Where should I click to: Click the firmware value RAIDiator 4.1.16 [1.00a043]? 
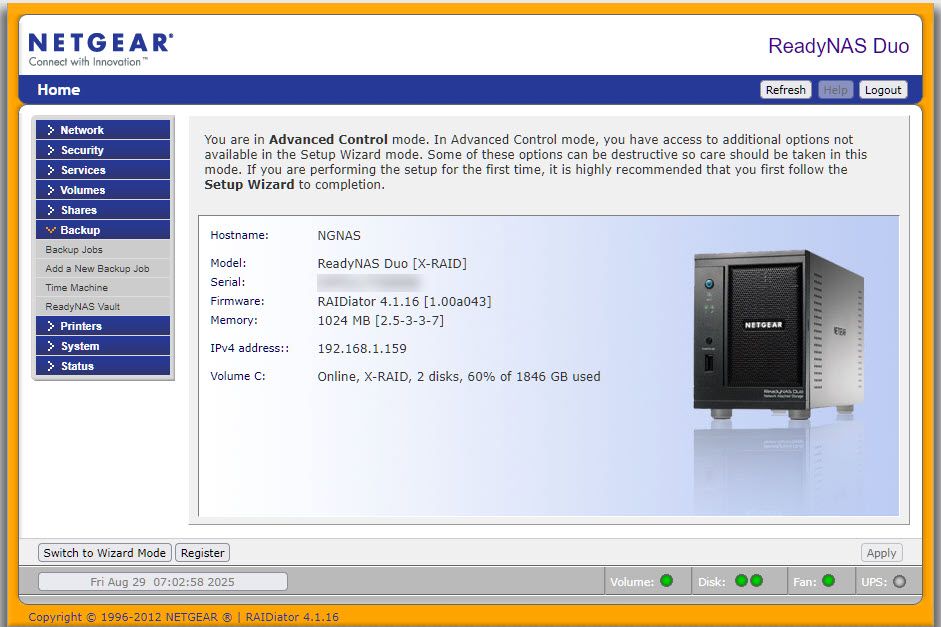pos(404,301)
